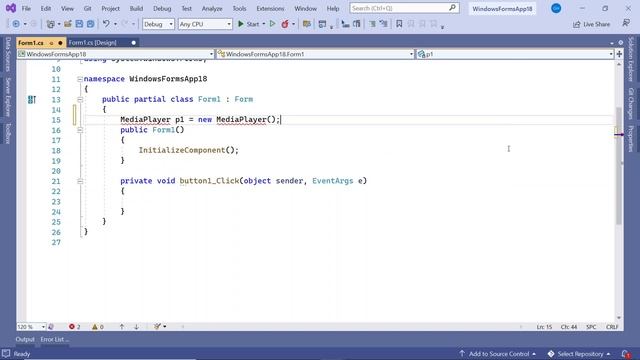This screenshot has width=640, height=360.
Task: Open the Edit menu
Action: (x=46, y=8)
